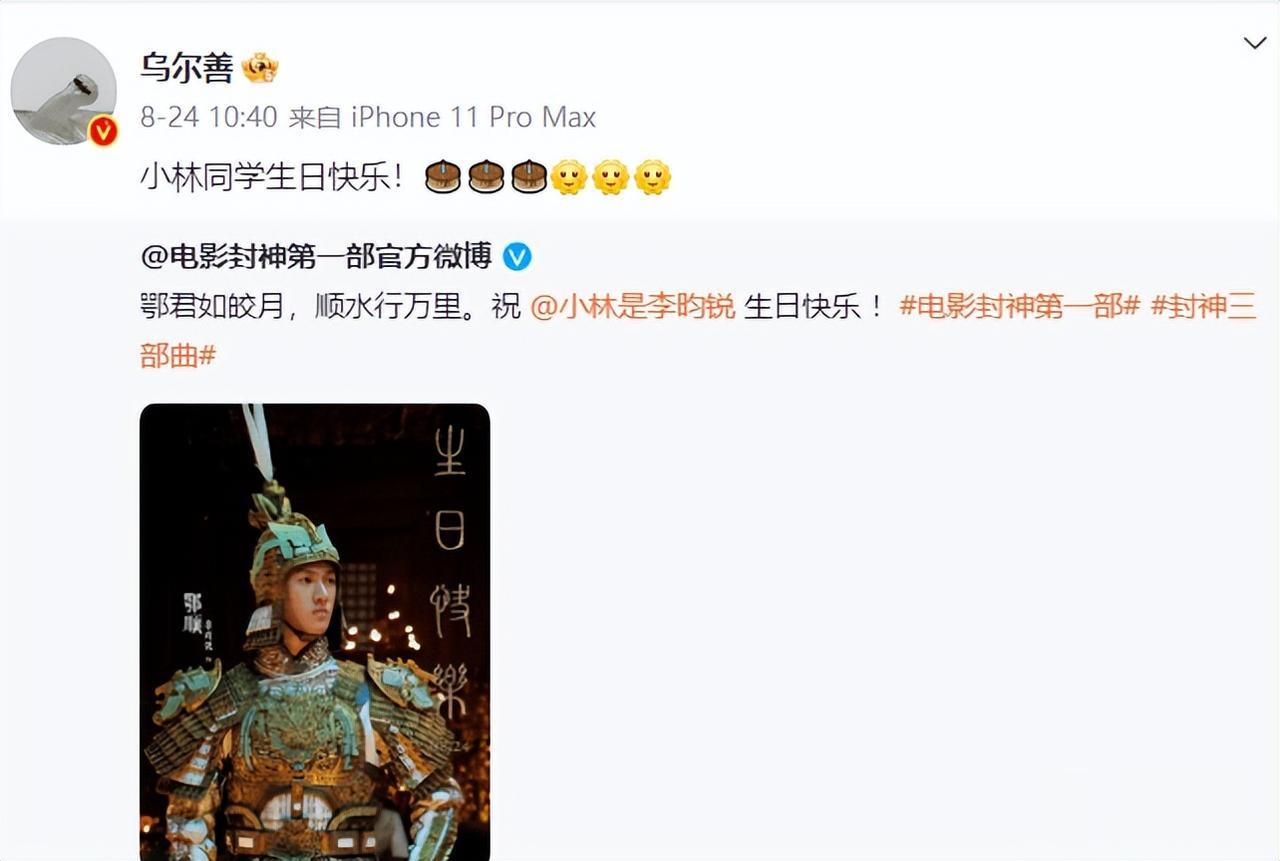Click the last sun smiley emoji
This screenshot has width=1280, height=861.
tap(653, 177)
